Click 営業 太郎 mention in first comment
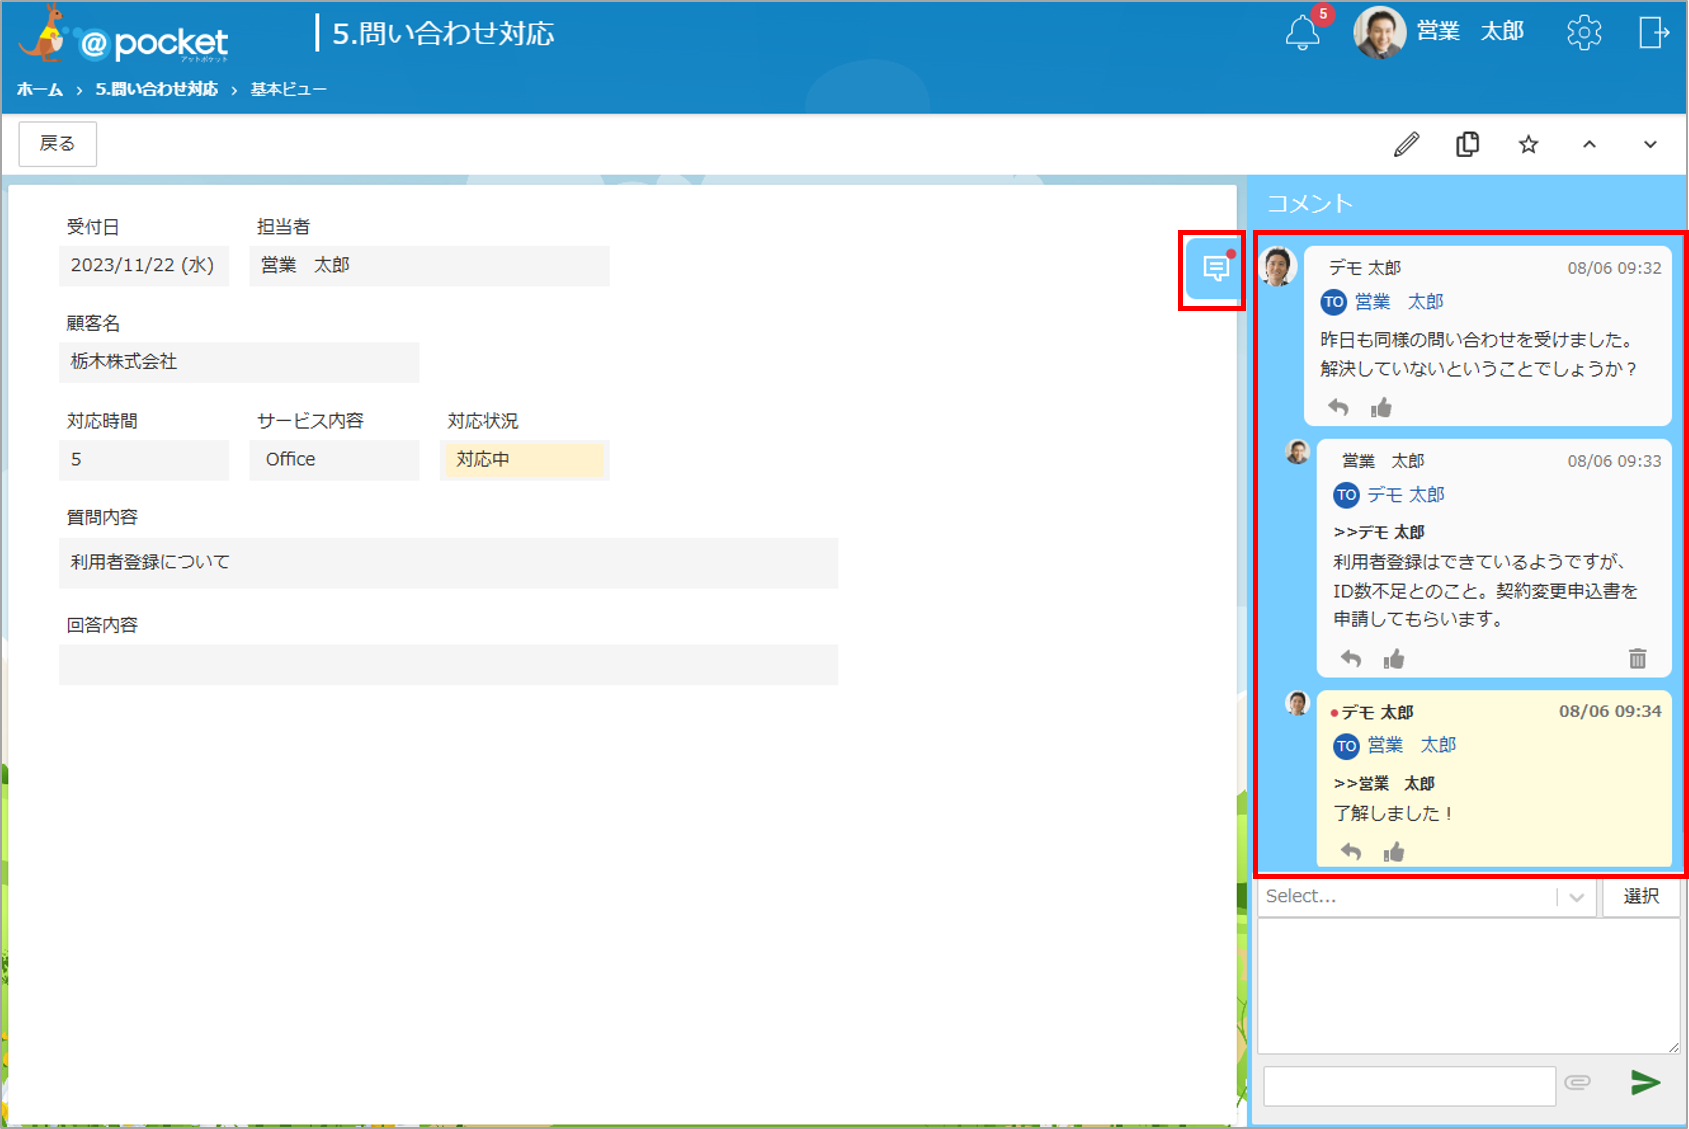The height and width of the screenshot is (1129, 1689). pyautogui.click(x=1399, y=302)
